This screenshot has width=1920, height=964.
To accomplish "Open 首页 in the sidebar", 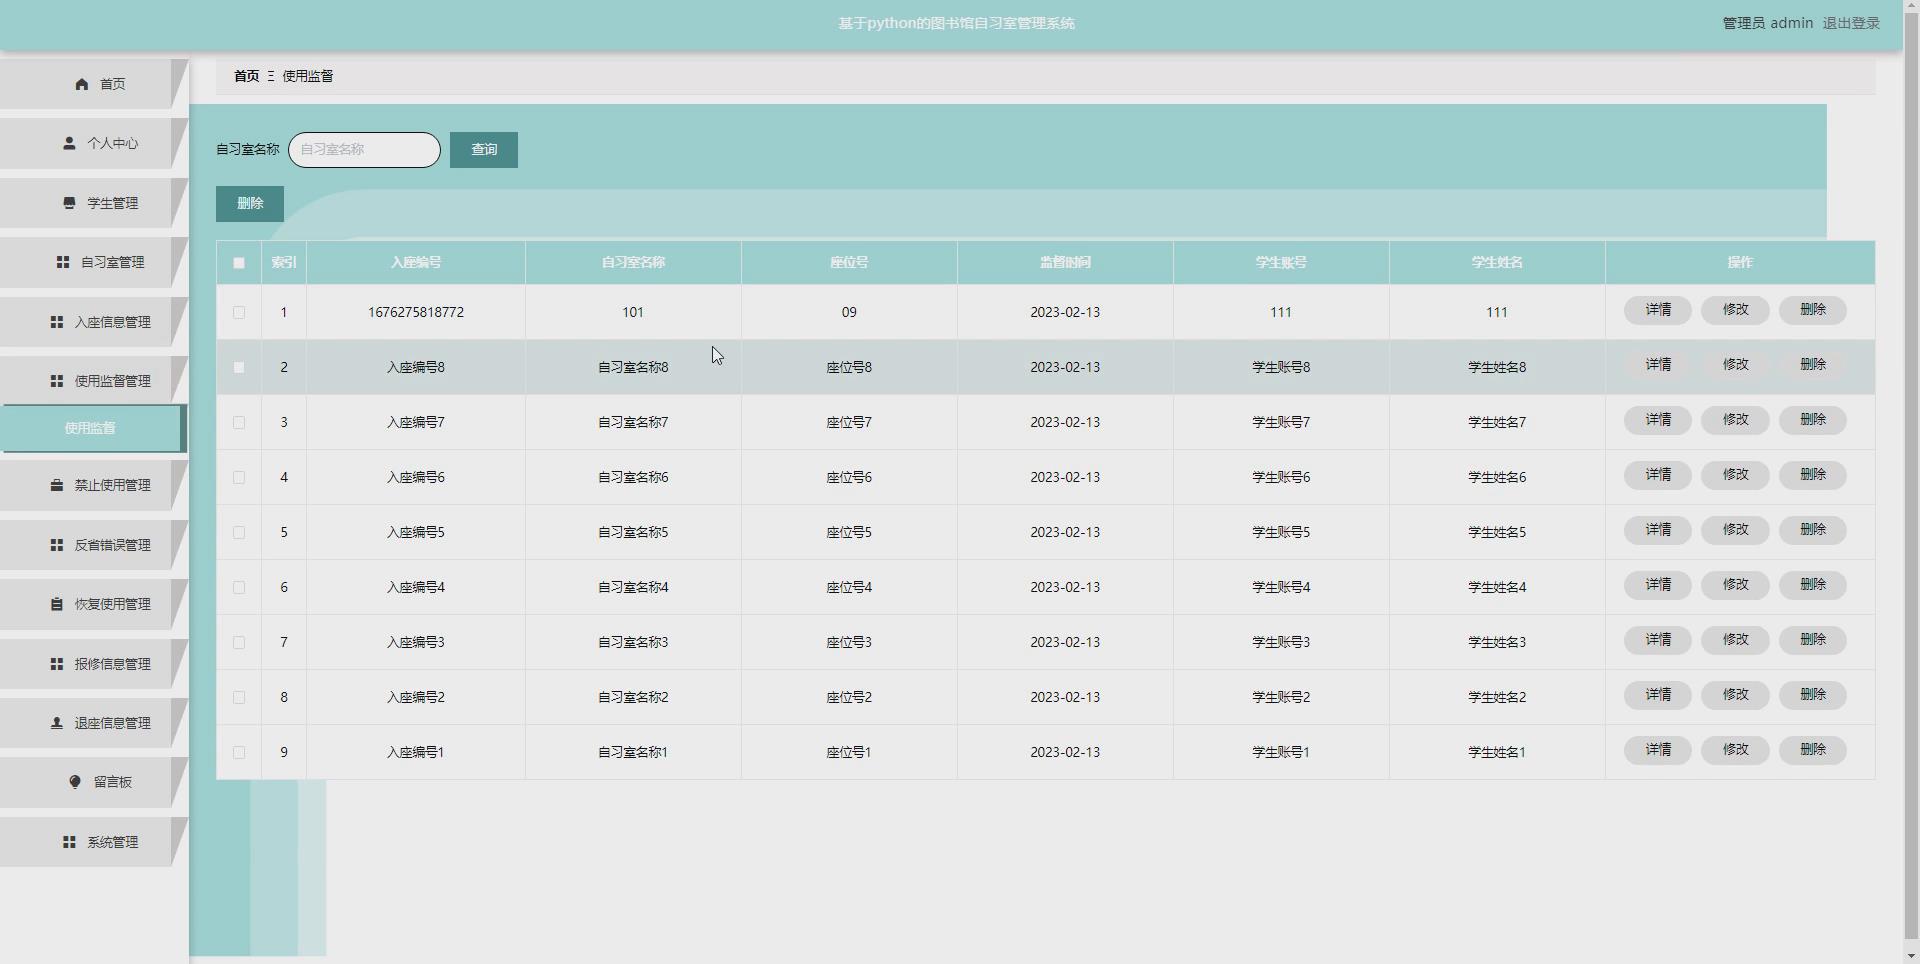I will click(x=92, y=84).
